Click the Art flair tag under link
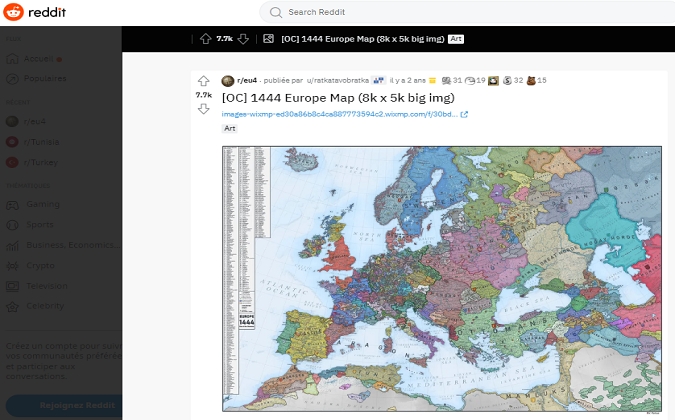 [229, 128]
